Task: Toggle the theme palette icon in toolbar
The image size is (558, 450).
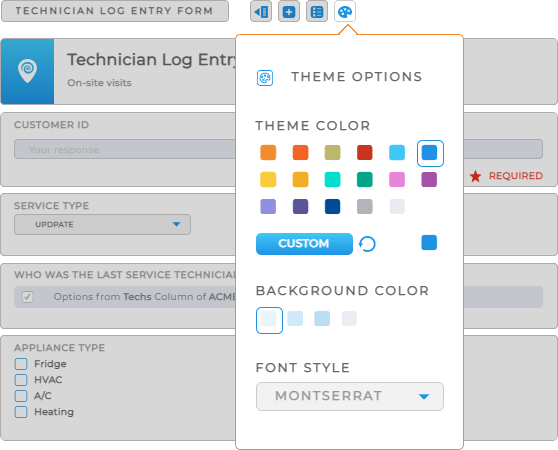Action: (x=345, y=11)
